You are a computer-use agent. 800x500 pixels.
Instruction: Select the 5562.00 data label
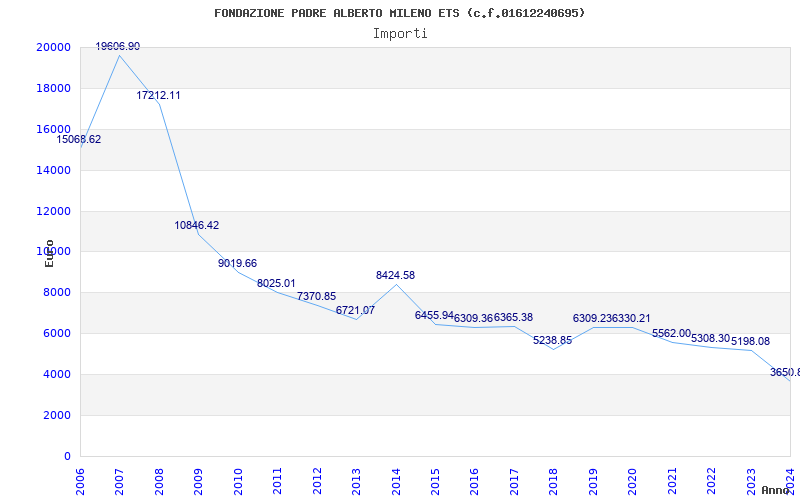point(671,333)
